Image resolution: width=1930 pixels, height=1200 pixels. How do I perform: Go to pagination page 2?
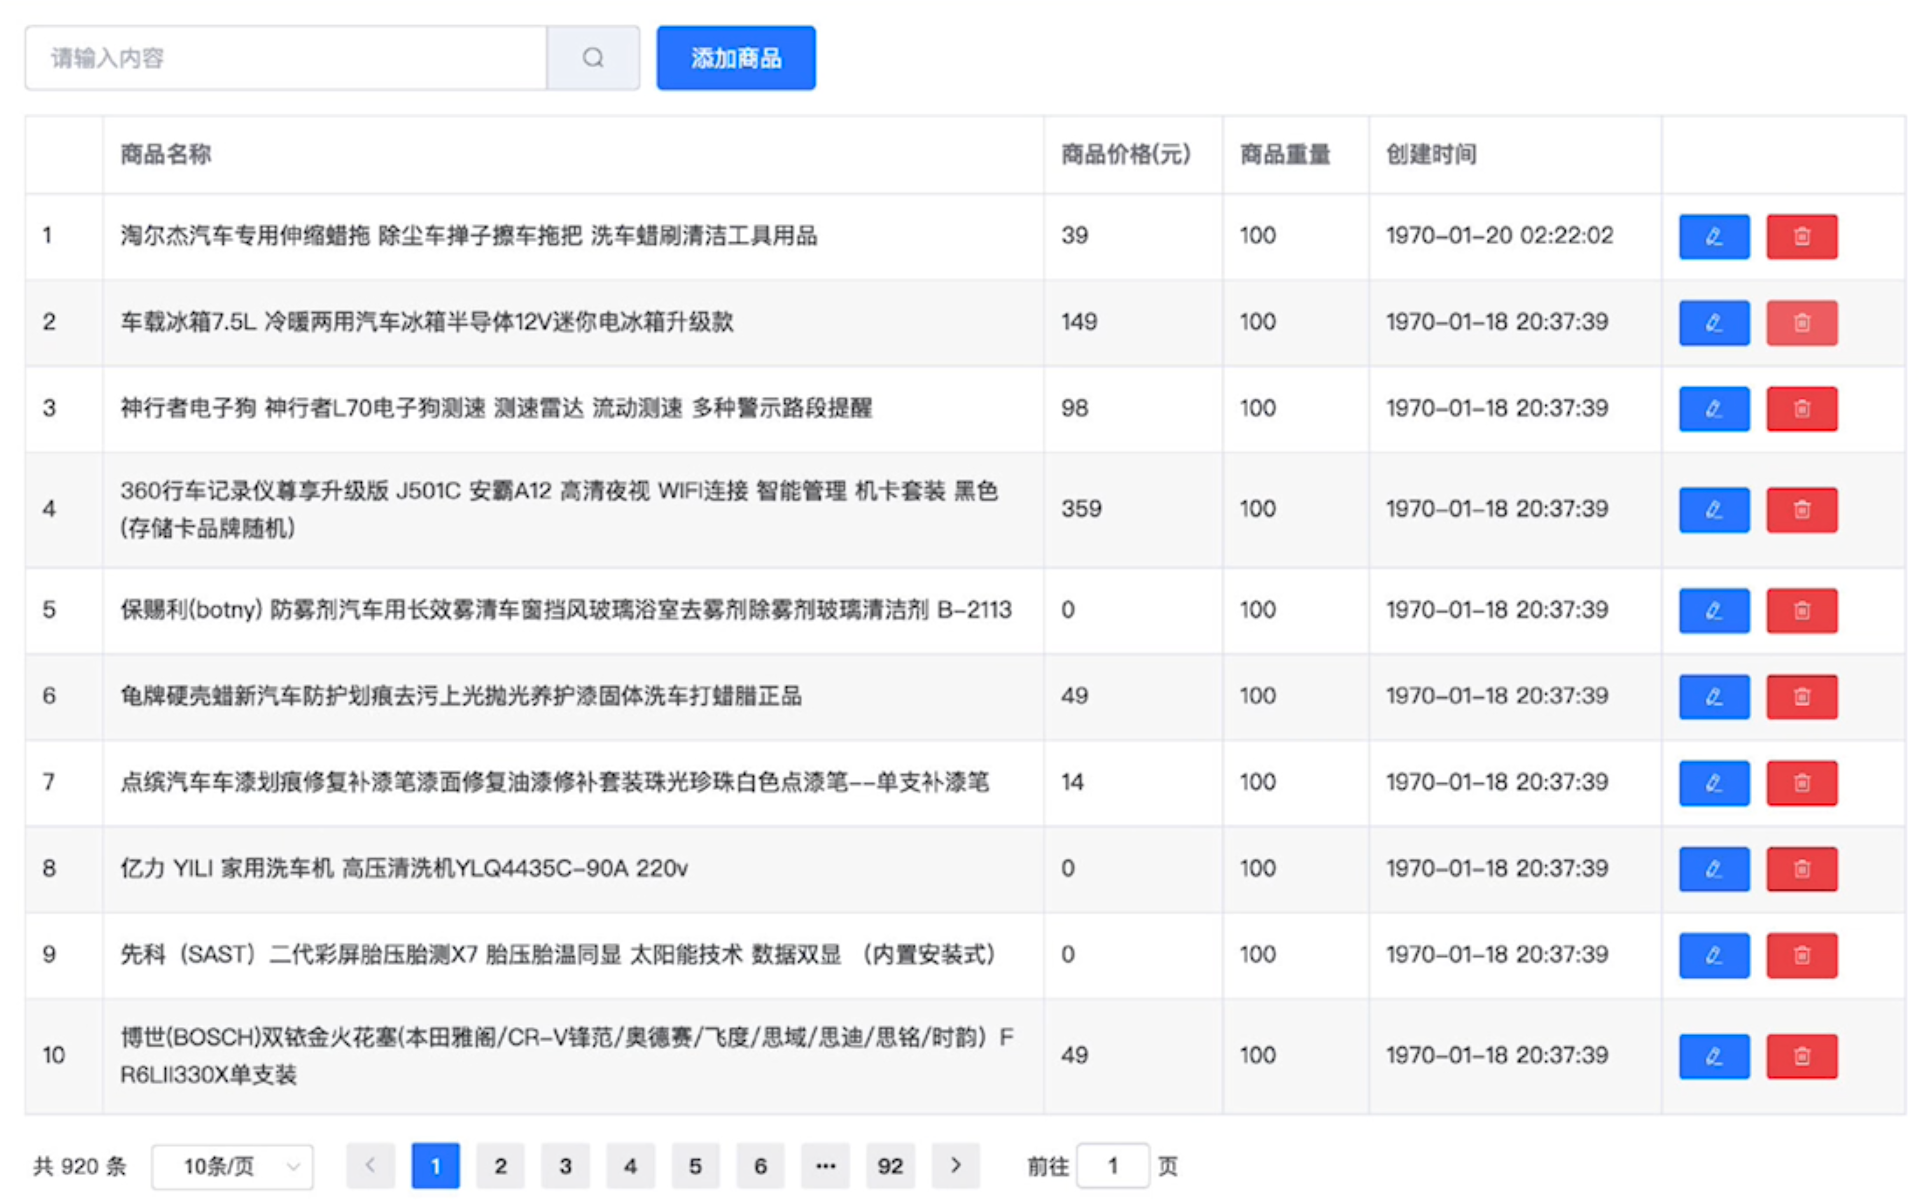[x=500, y=1166]
